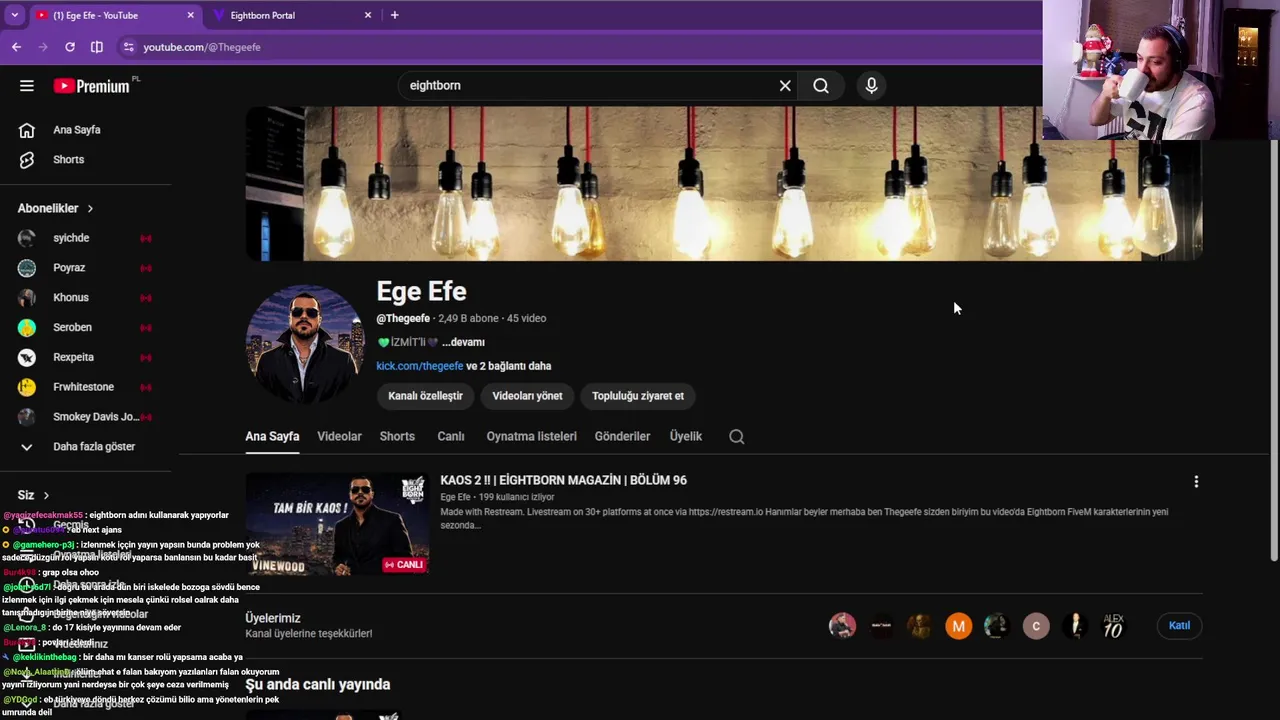Click the light bulbs channel banner
Image resolution: width=1280 pixels, height=720 pixels.
point(724,184)
